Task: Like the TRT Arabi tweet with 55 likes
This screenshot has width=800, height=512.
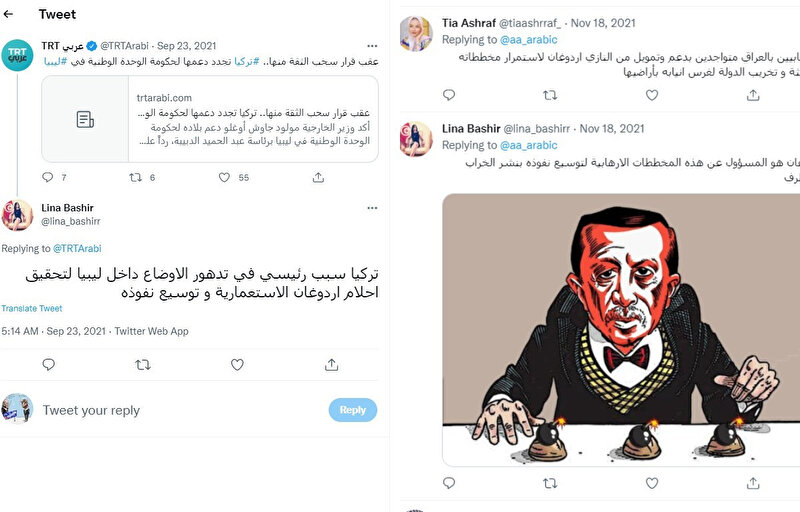Action: tap(224, 177)
